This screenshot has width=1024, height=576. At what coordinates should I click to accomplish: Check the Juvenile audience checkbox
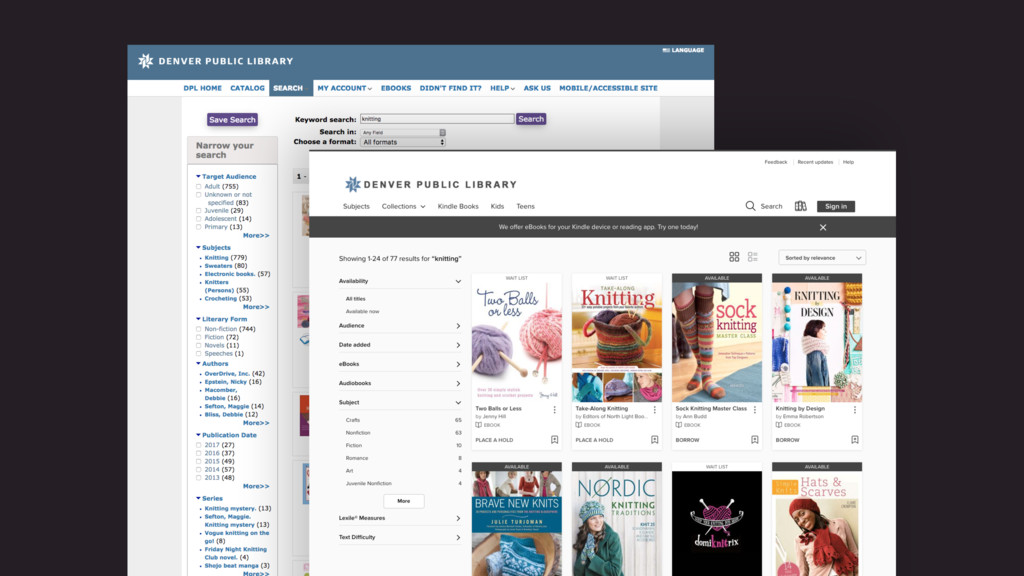(x=199, y=210)
